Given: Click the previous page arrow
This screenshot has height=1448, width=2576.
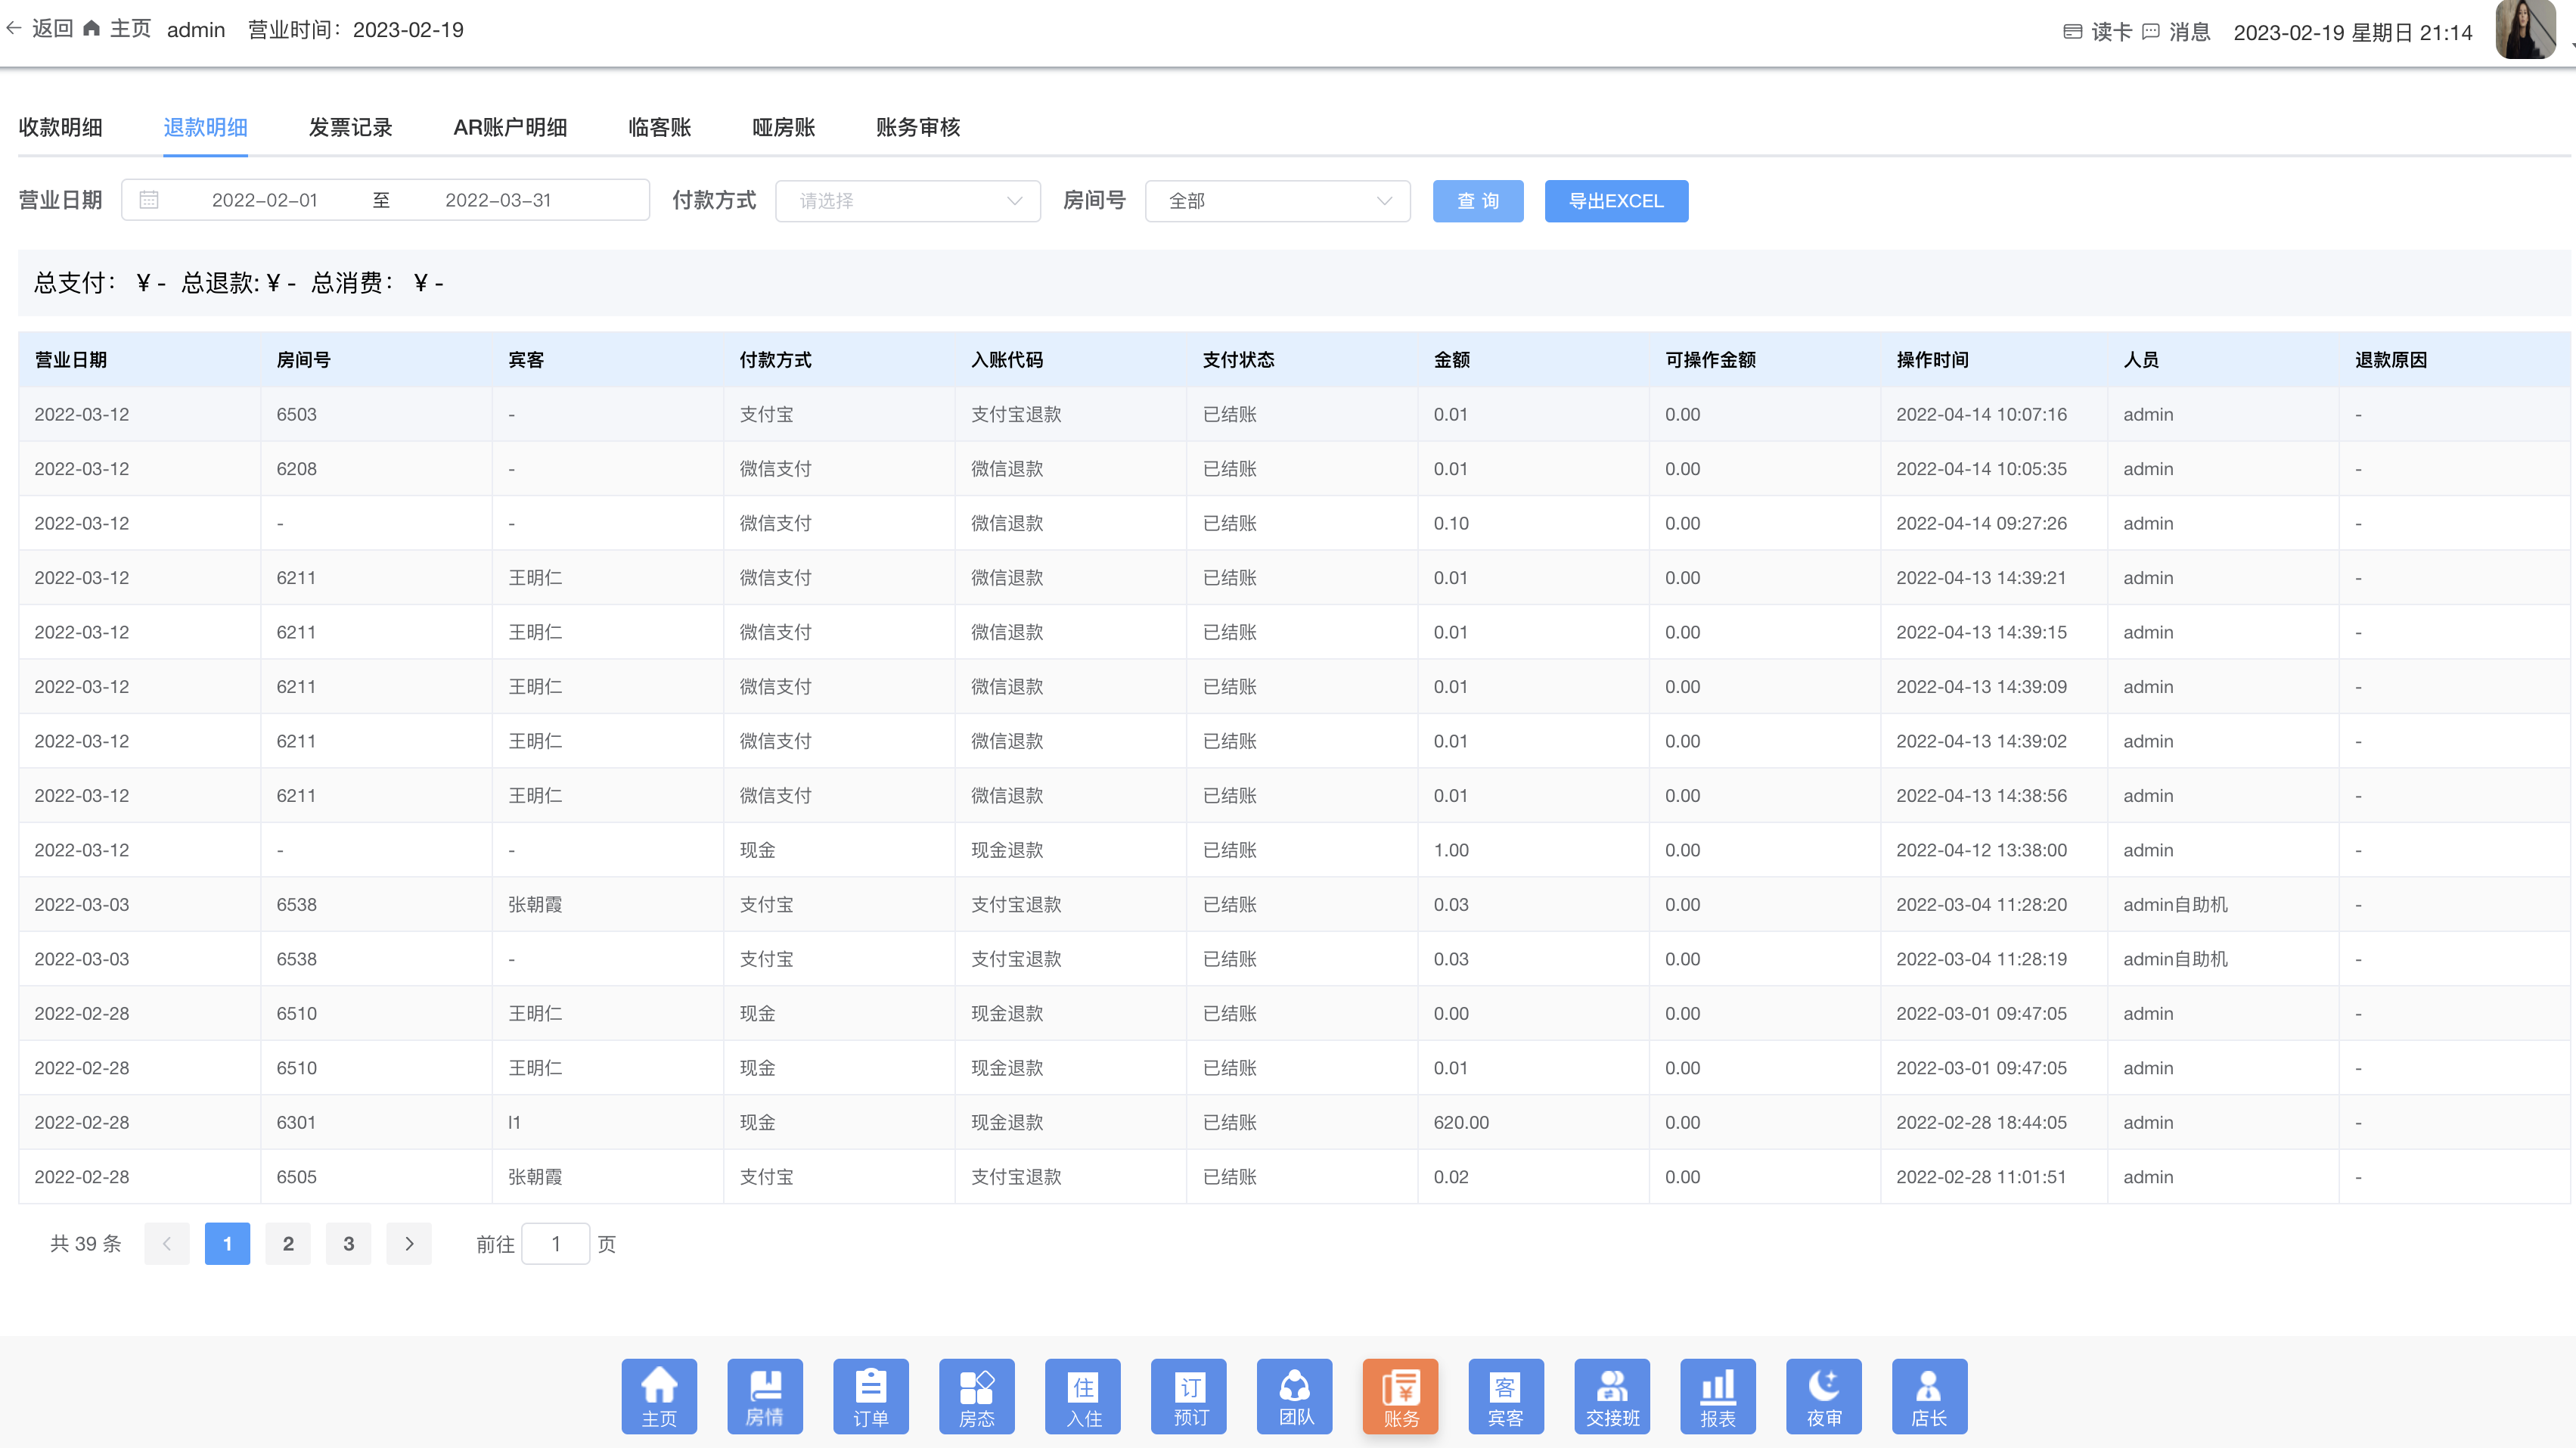Looking at the screenshot, I should point(167,1243).
